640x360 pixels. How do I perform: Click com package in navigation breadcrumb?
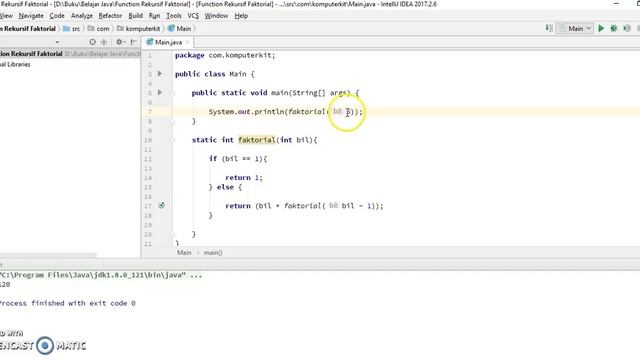coord(98,29)
